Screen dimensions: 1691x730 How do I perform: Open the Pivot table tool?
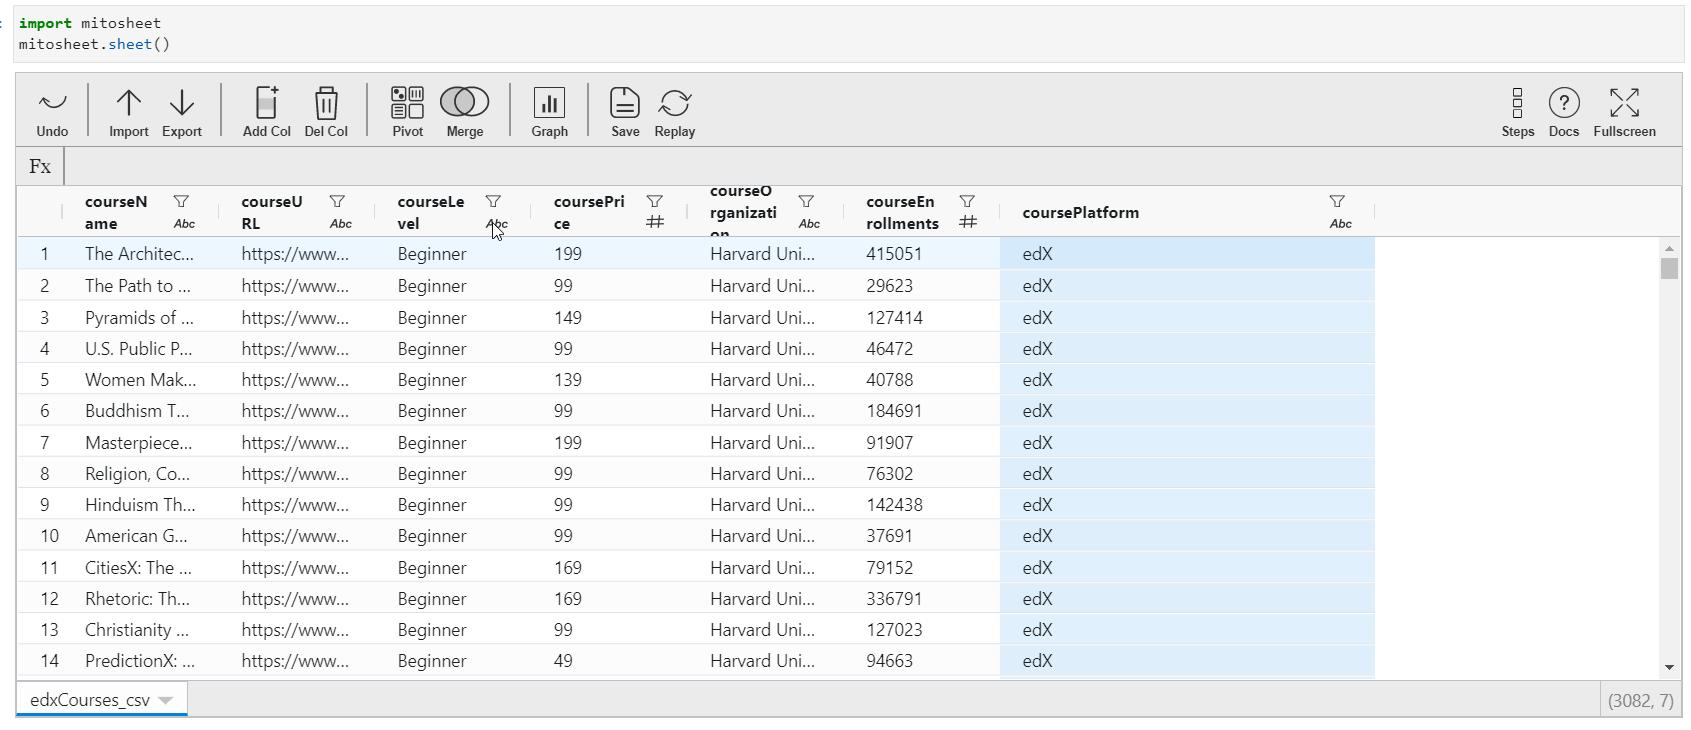pyautogui.click(x=407, y=111)
